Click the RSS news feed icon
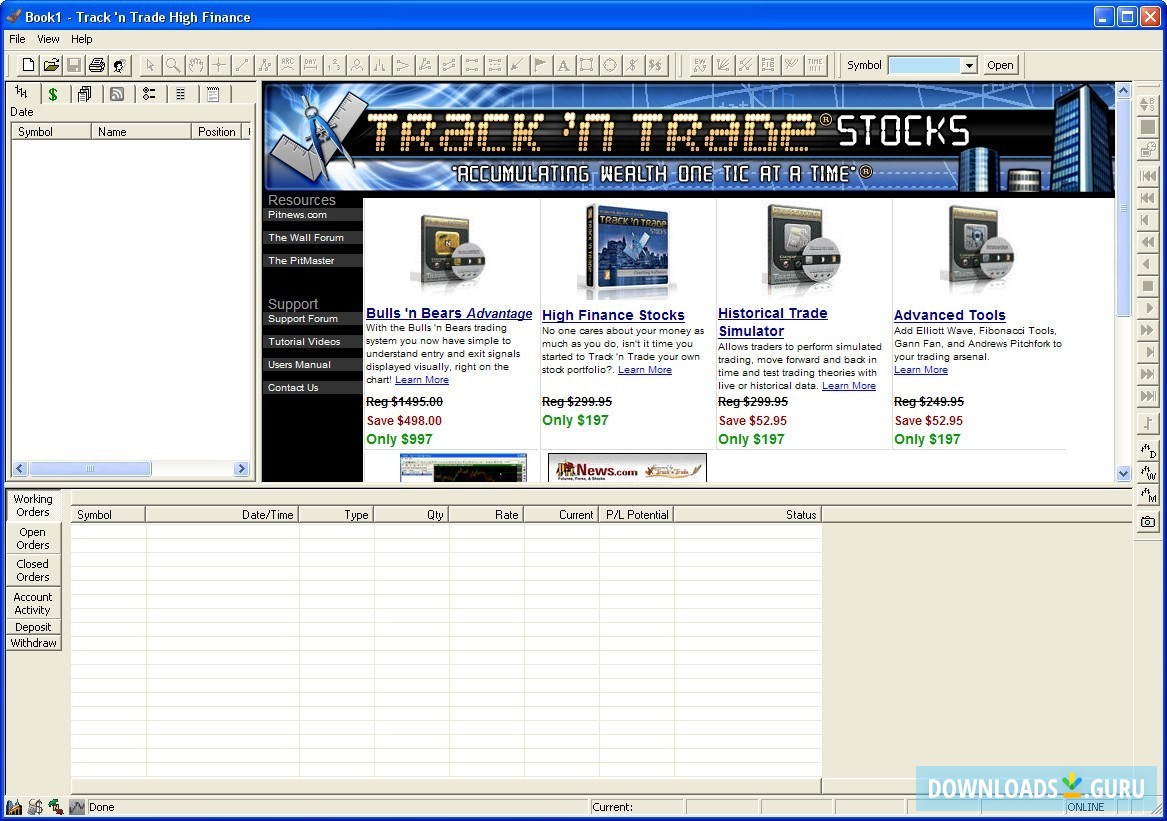Screen dimensions: 1167x821 click(x=116, y=93)
